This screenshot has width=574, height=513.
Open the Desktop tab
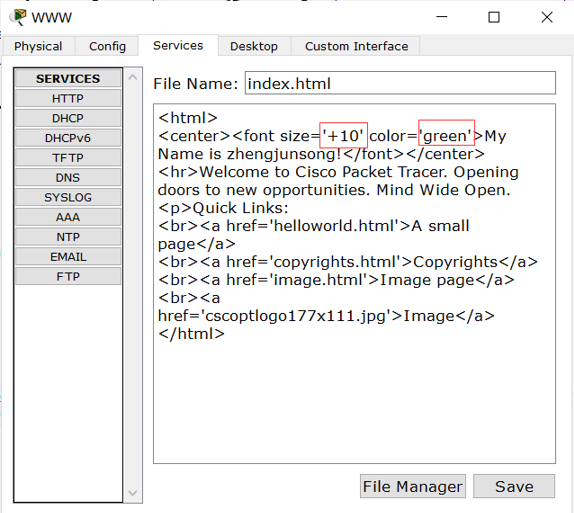(254, 46)
